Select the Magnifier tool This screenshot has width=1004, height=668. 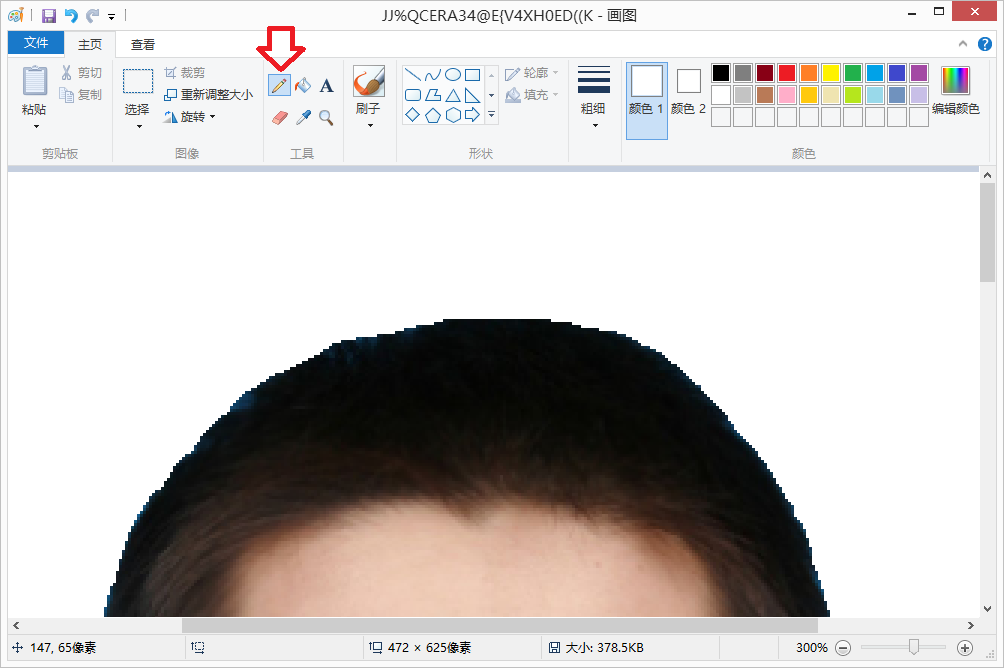coord(327,117)
